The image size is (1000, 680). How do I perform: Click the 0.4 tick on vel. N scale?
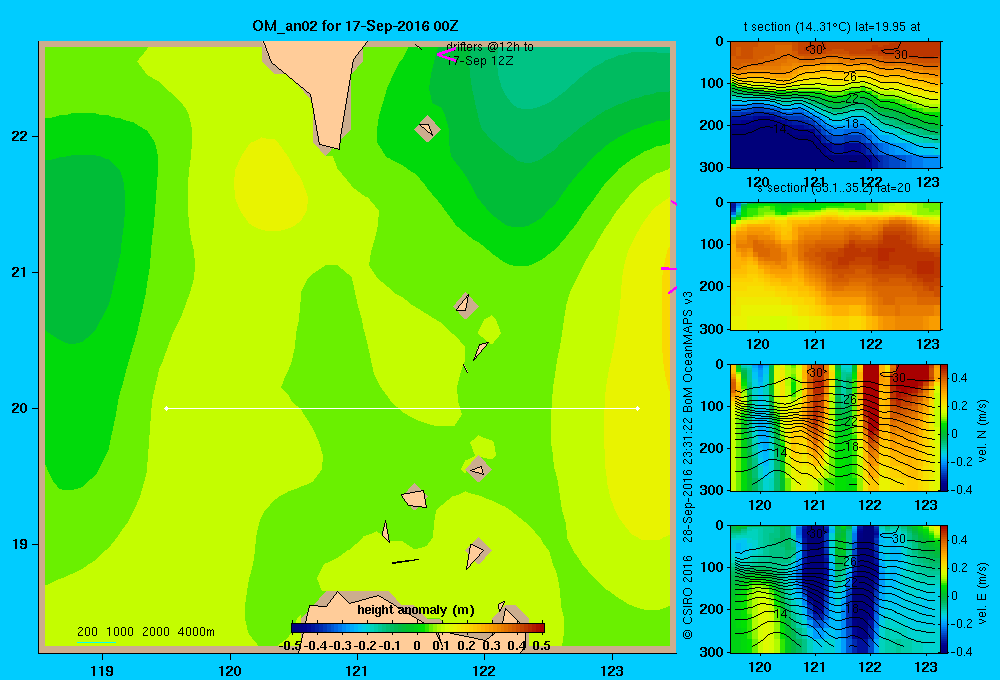point(959,378)
